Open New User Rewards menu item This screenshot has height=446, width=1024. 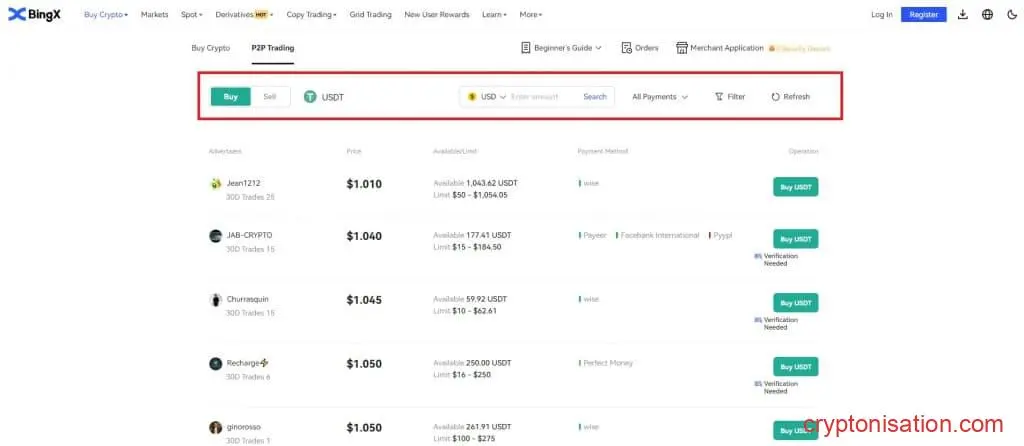click(x=437, y=14)
